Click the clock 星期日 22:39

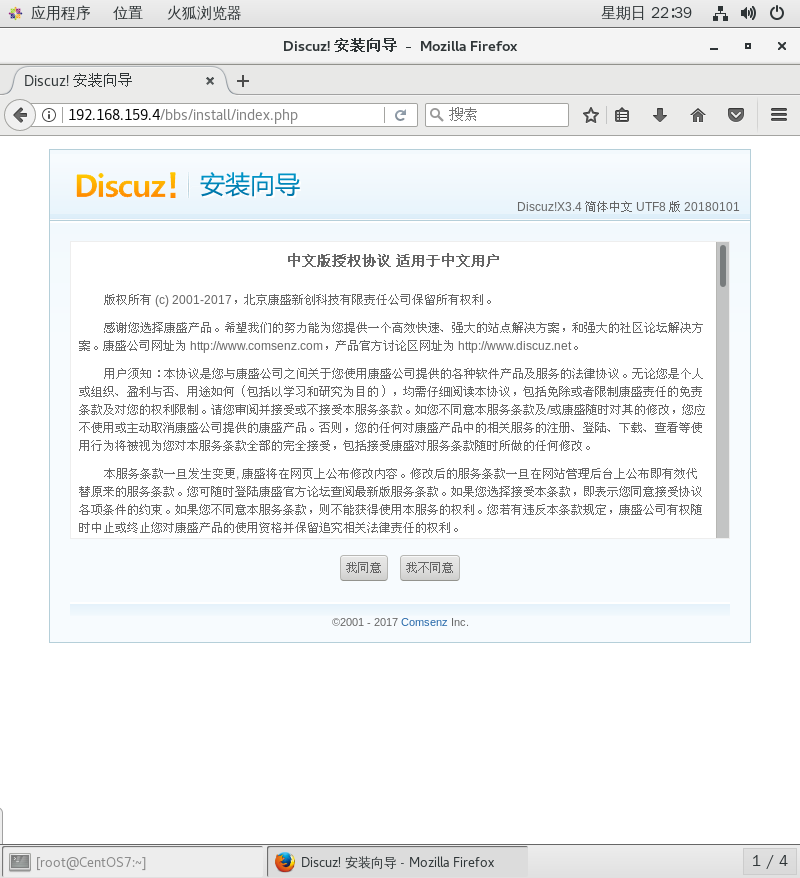click(x=646, y=13)
